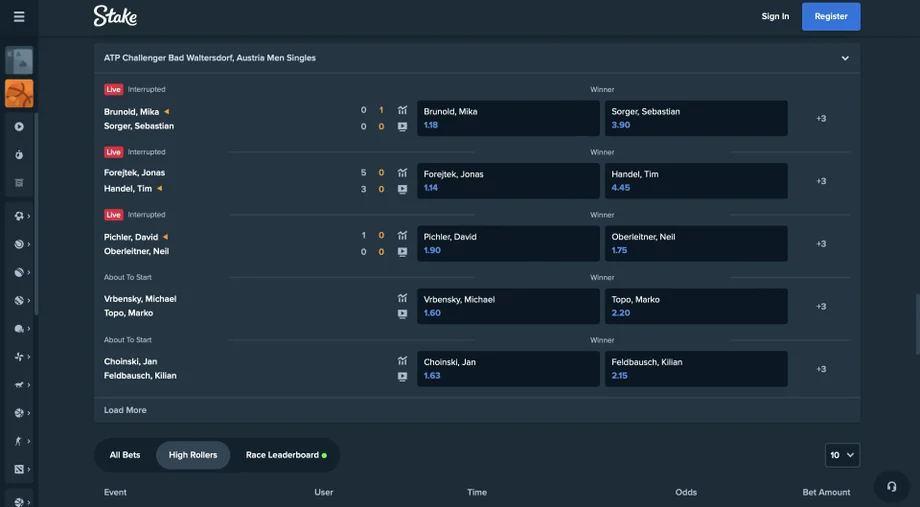
Task: Open the Vrbensky, Michael vs Topo match title
Action: pos(140,306)
